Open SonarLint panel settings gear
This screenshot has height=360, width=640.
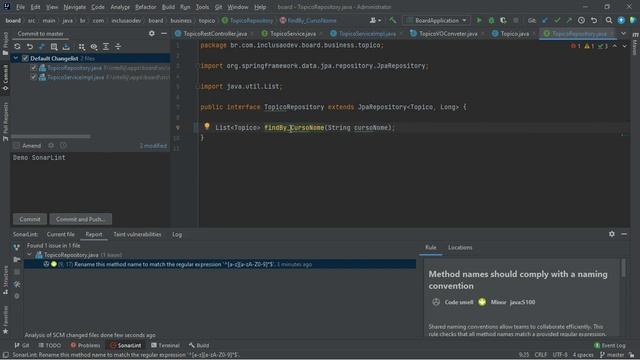point(612,234)
